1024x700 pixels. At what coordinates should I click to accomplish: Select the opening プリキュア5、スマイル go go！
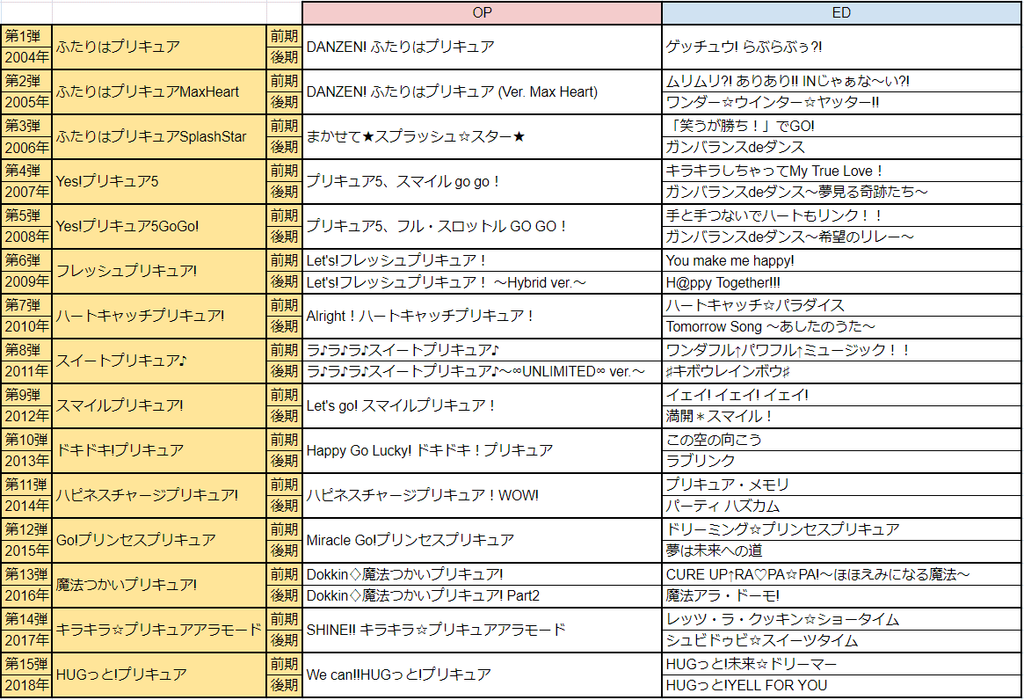pos(482,182)
